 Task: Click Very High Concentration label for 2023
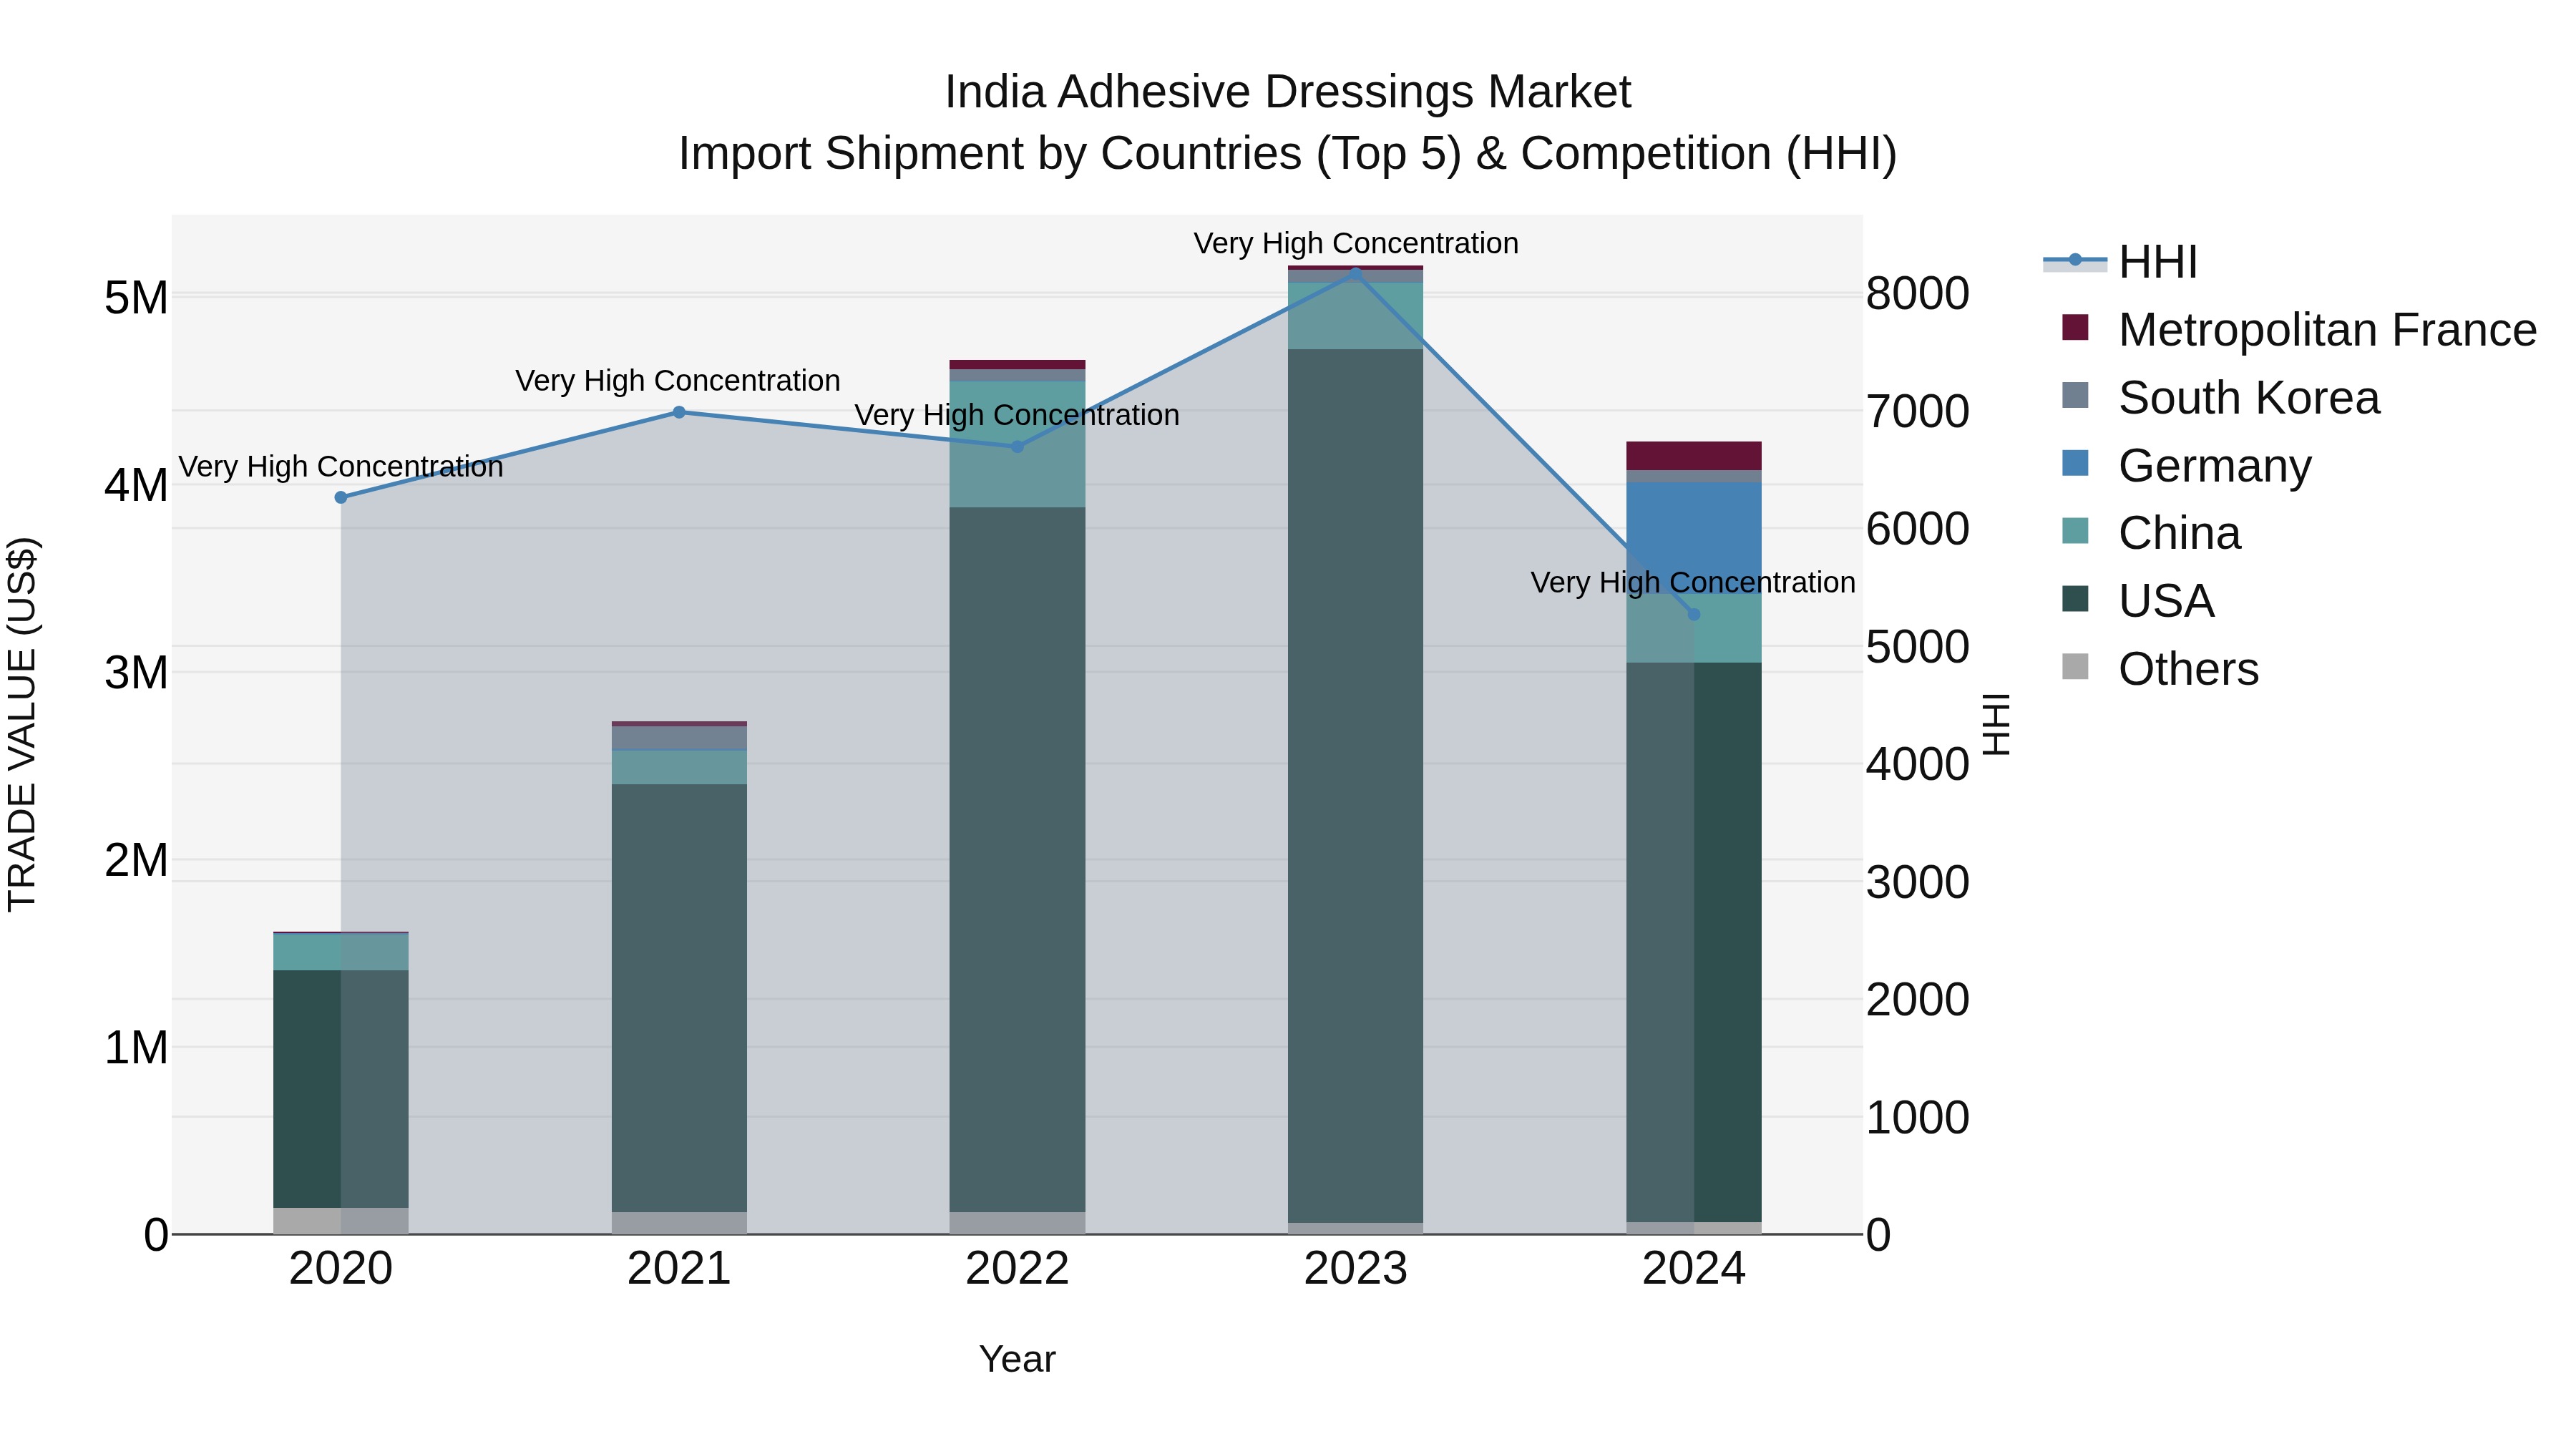pos(1356,243)
